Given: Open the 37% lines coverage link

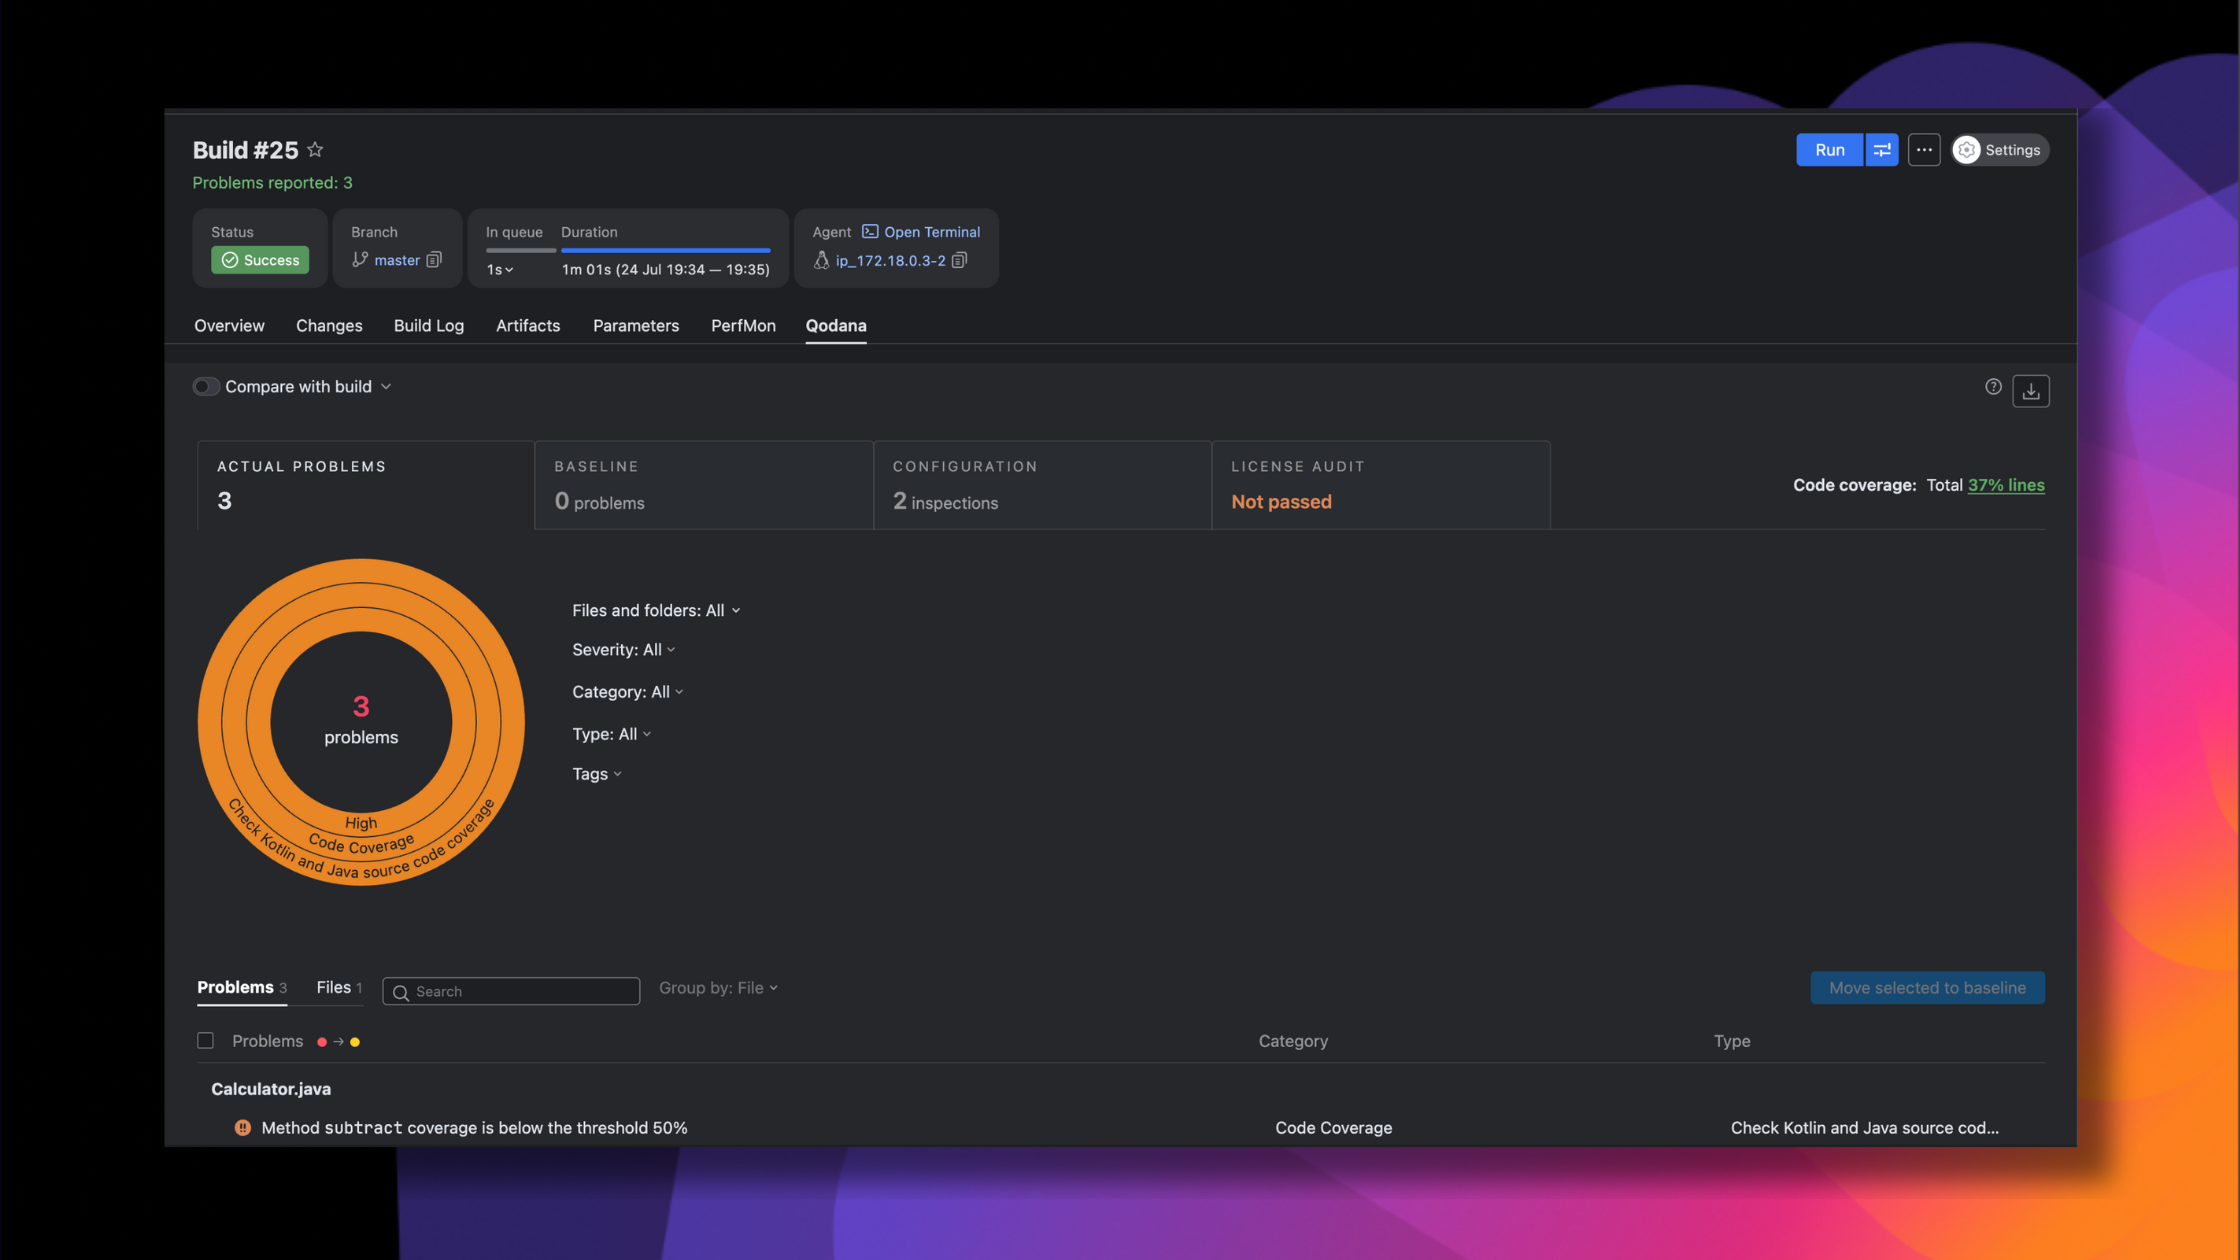Looking at the screenshot, I should click(x=2006, y=485).
